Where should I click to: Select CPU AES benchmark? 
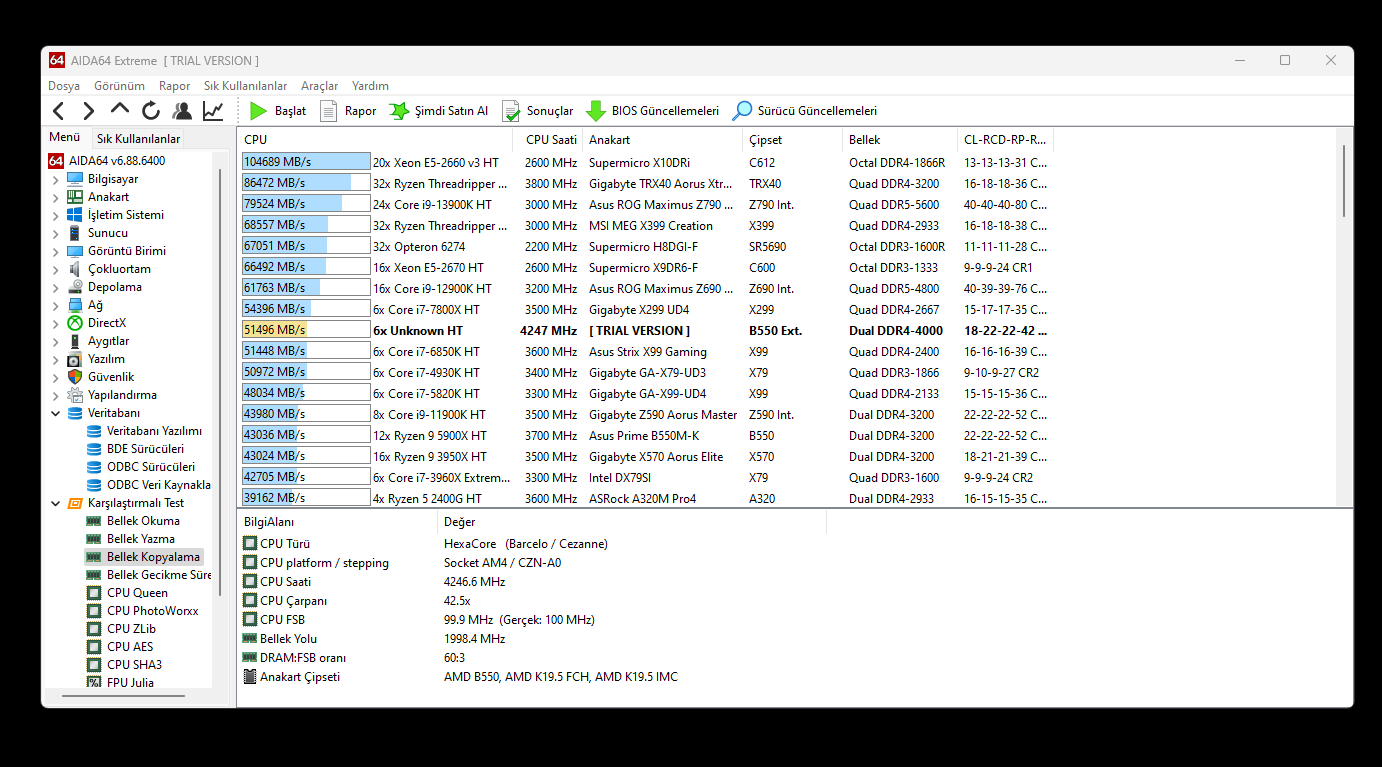(x=130, y=647)
